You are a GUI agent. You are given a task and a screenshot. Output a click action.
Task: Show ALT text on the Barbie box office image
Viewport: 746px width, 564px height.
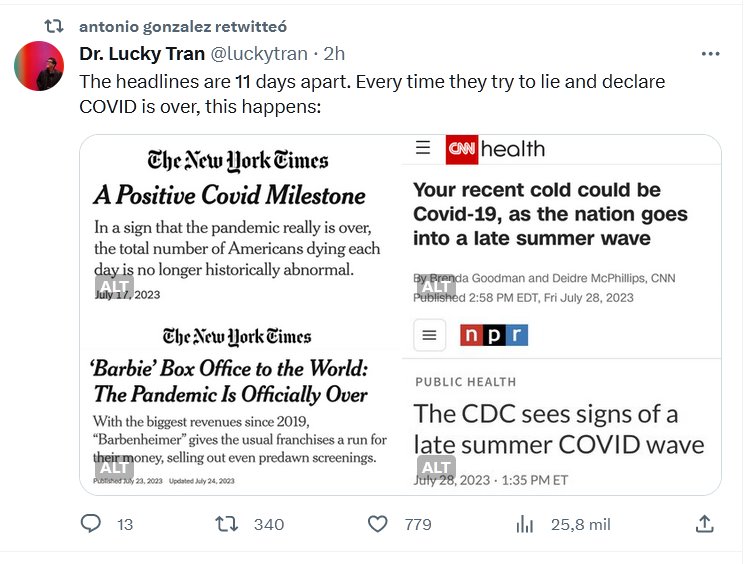pyautogui.click(x=114, y=467)
